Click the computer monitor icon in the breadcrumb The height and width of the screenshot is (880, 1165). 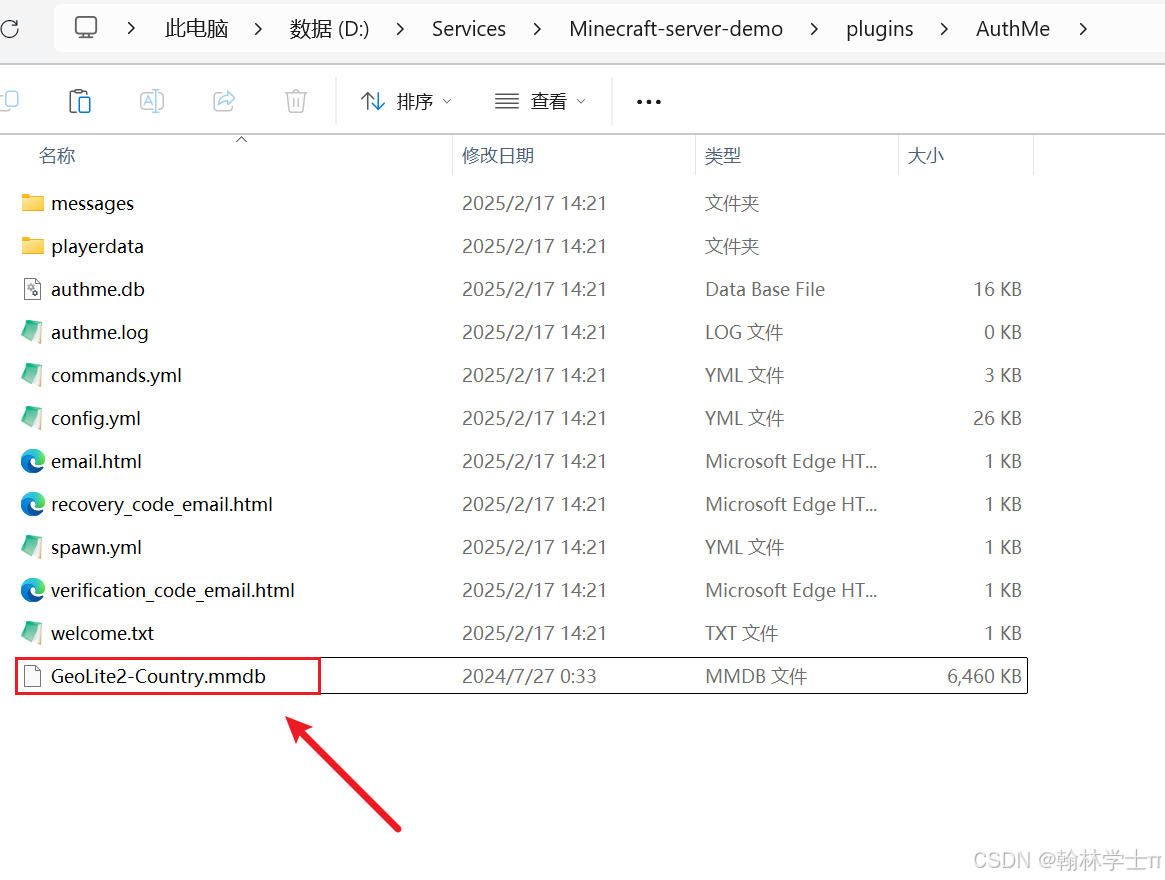pos(85,28)
